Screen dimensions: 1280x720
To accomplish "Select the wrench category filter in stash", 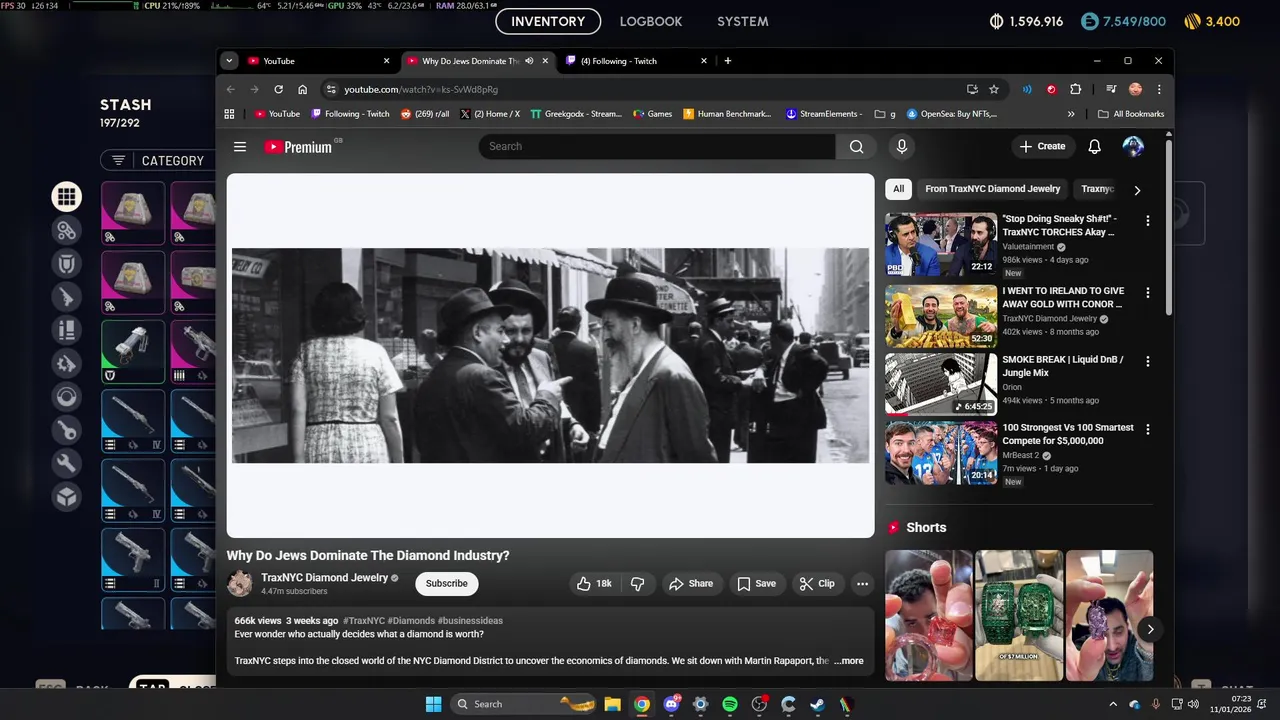I will (66, 464).
